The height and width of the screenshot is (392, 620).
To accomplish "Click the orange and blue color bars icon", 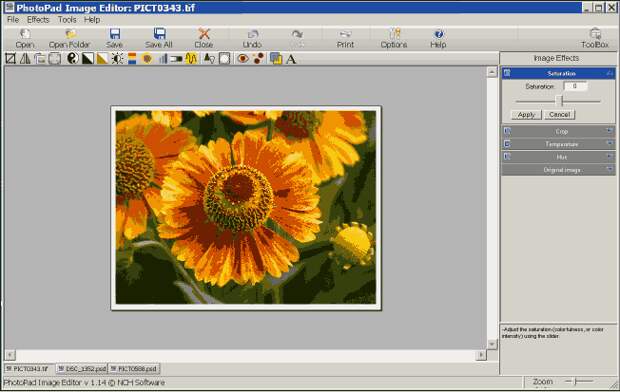I will 132,59.
